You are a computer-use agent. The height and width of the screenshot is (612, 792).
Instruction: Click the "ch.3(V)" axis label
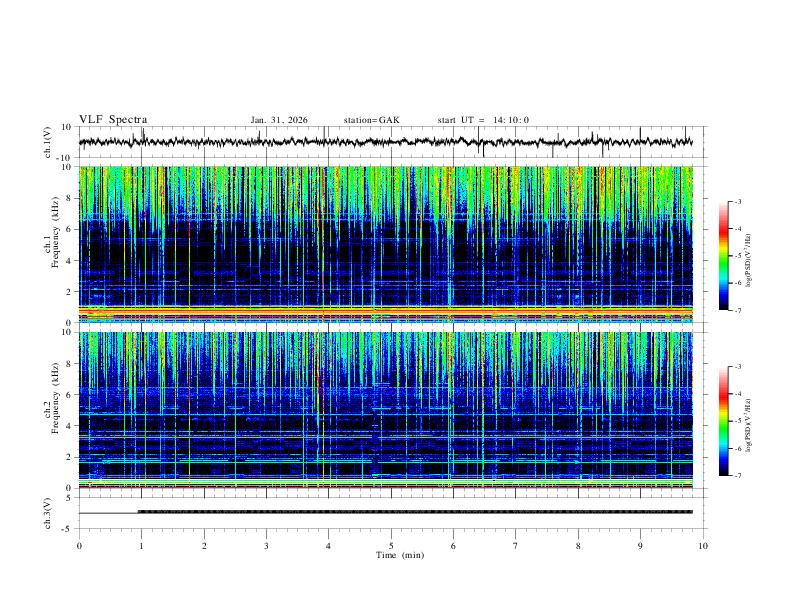click(x=48, y=513)
